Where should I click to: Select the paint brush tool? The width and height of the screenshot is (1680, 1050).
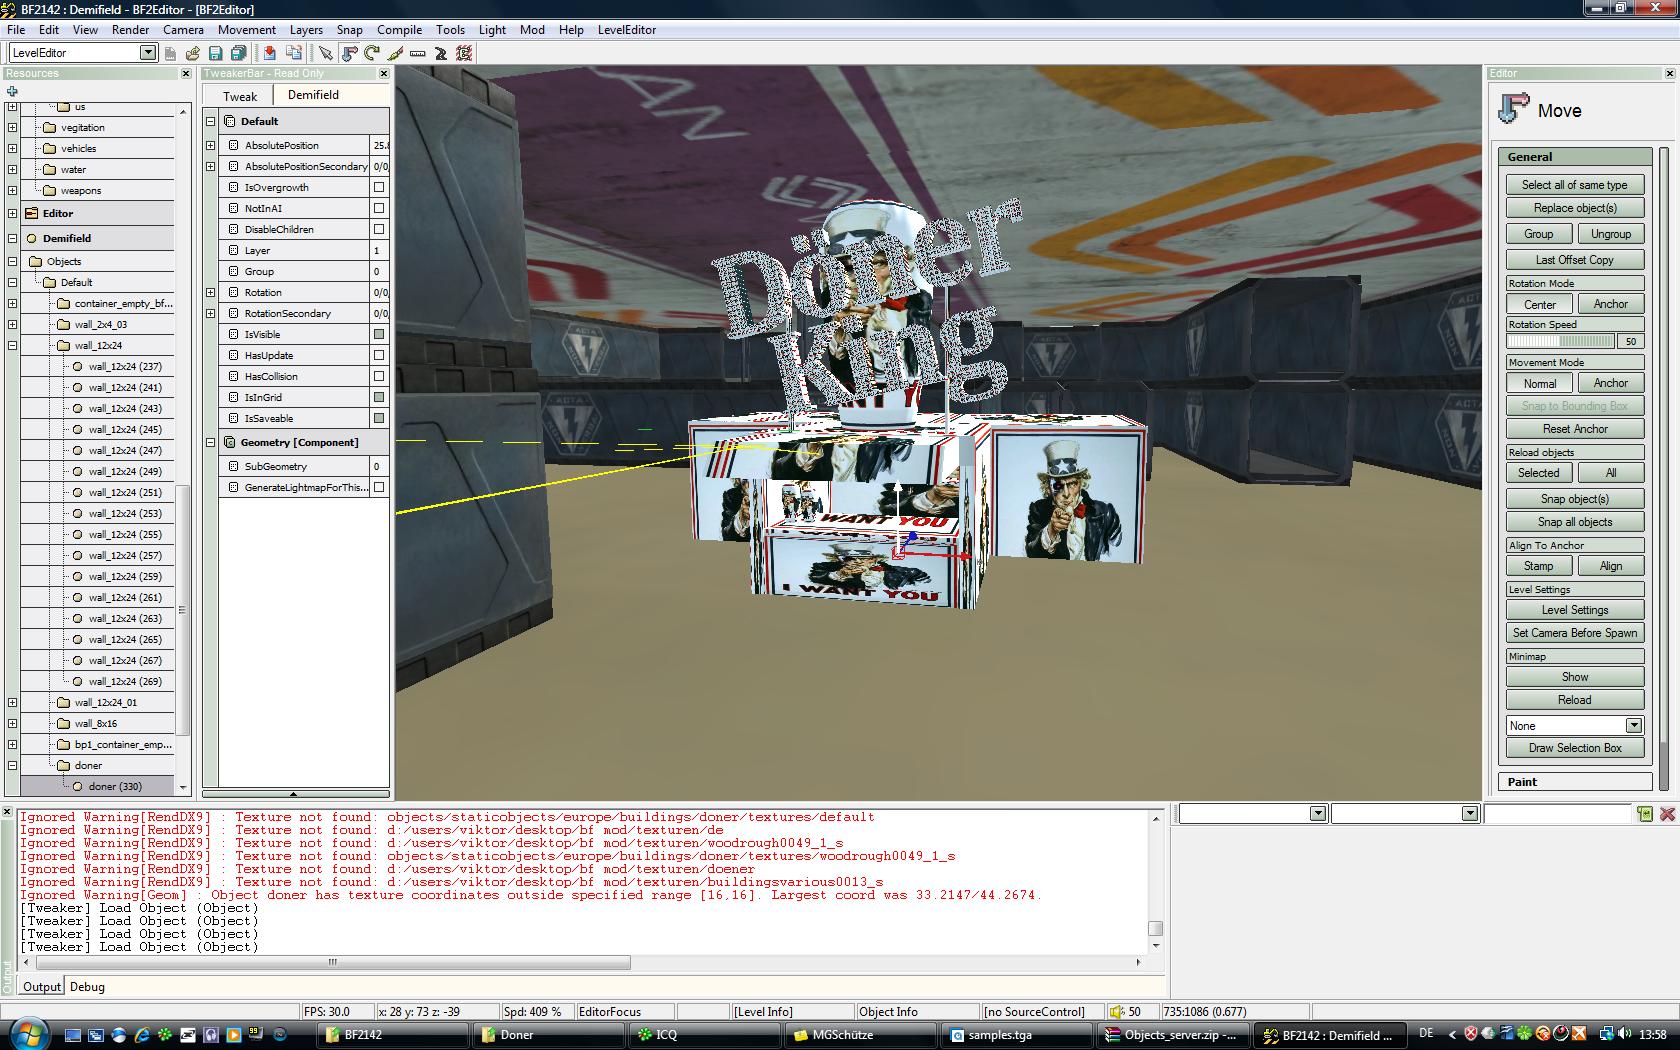tap(395, 53)
